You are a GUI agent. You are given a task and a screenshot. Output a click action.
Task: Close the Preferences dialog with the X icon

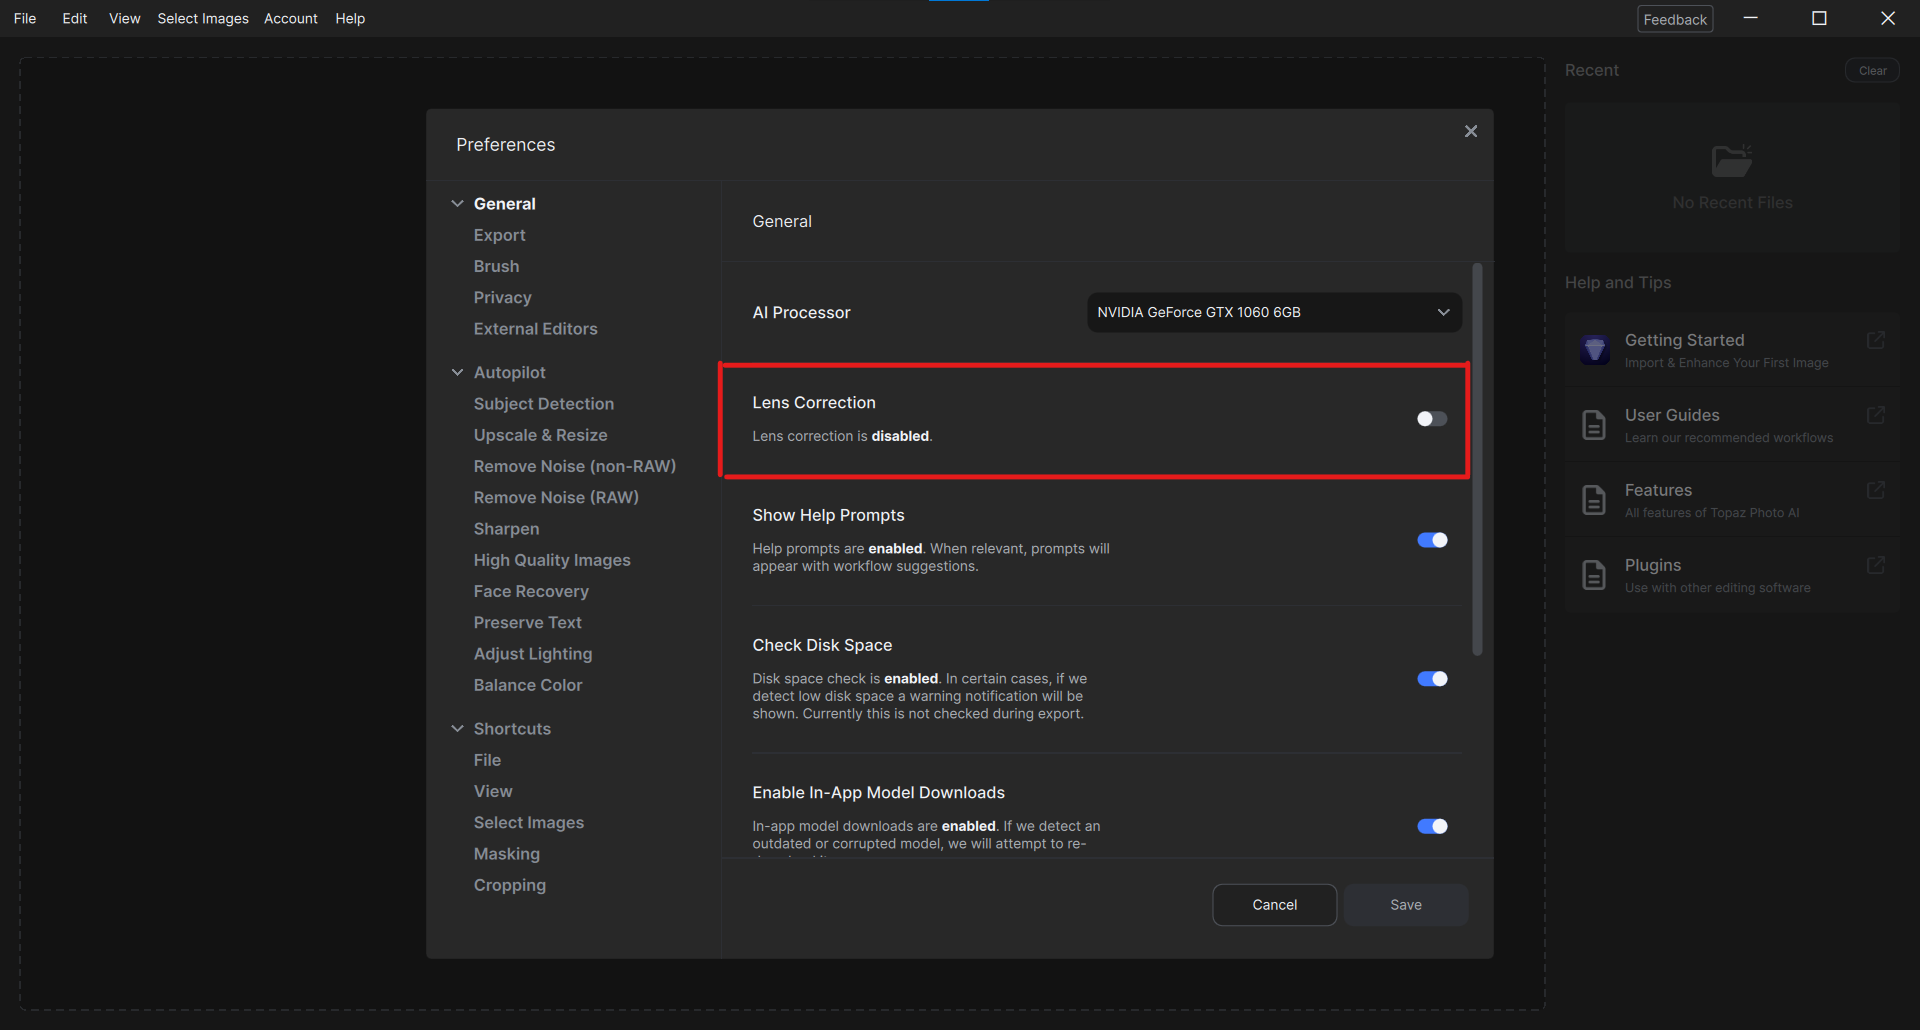[1471, 131]
